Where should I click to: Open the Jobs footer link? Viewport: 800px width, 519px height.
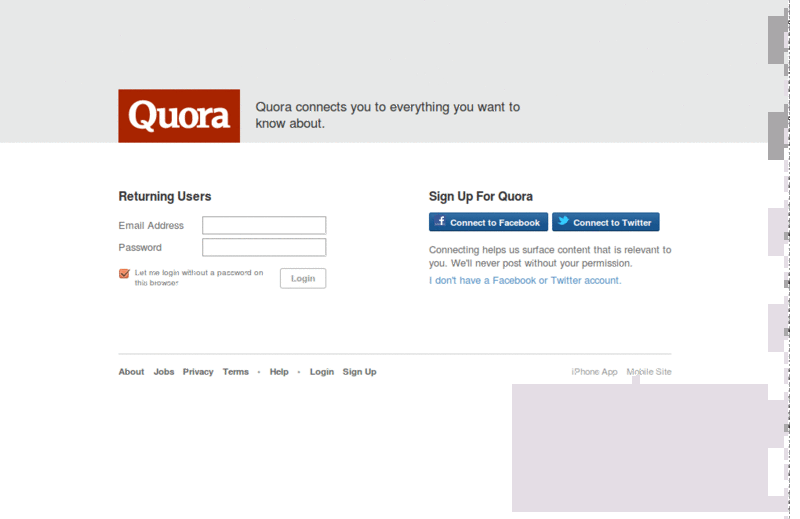point(164,372)
